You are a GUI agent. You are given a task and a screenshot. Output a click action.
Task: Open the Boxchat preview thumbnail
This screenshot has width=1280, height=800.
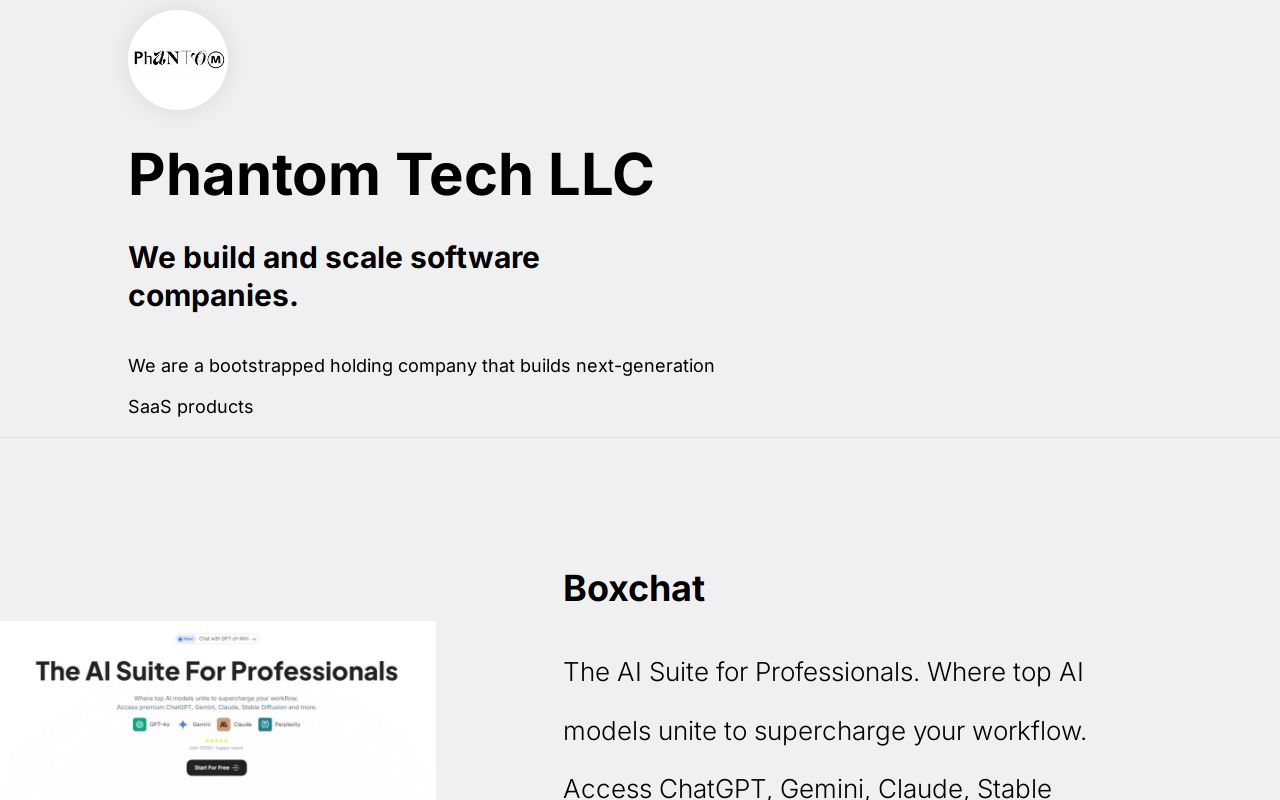pos(218,710)
